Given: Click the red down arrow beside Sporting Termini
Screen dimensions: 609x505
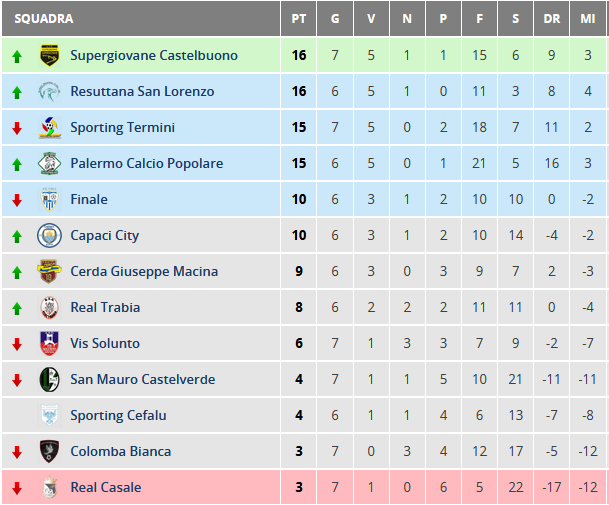Looking at the screenshot, I should point(17,128).
